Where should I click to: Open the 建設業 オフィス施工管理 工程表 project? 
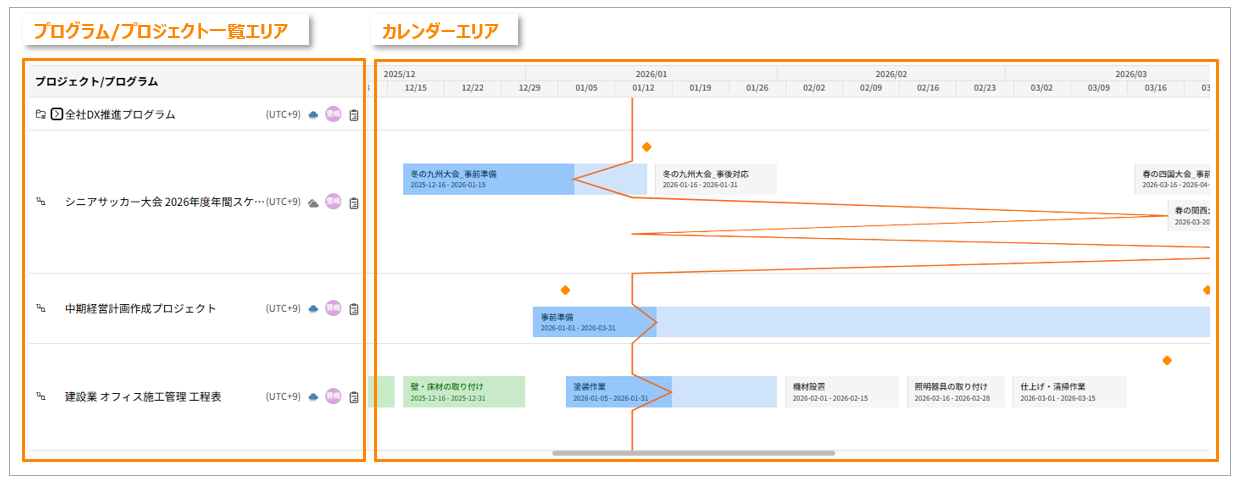143,397
